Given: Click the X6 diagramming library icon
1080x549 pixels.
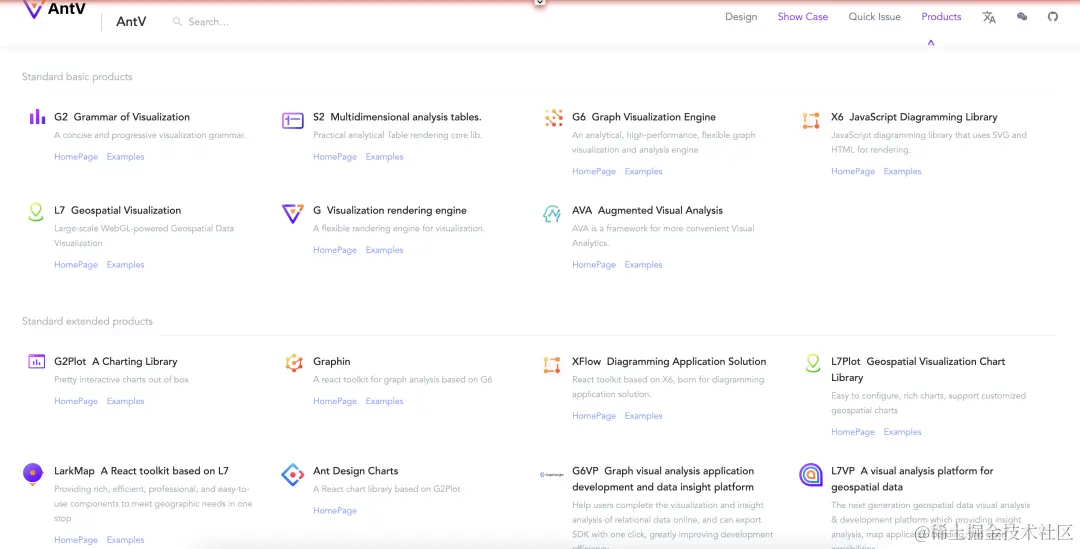Looking at the screenshot, I should click(811, 121).
